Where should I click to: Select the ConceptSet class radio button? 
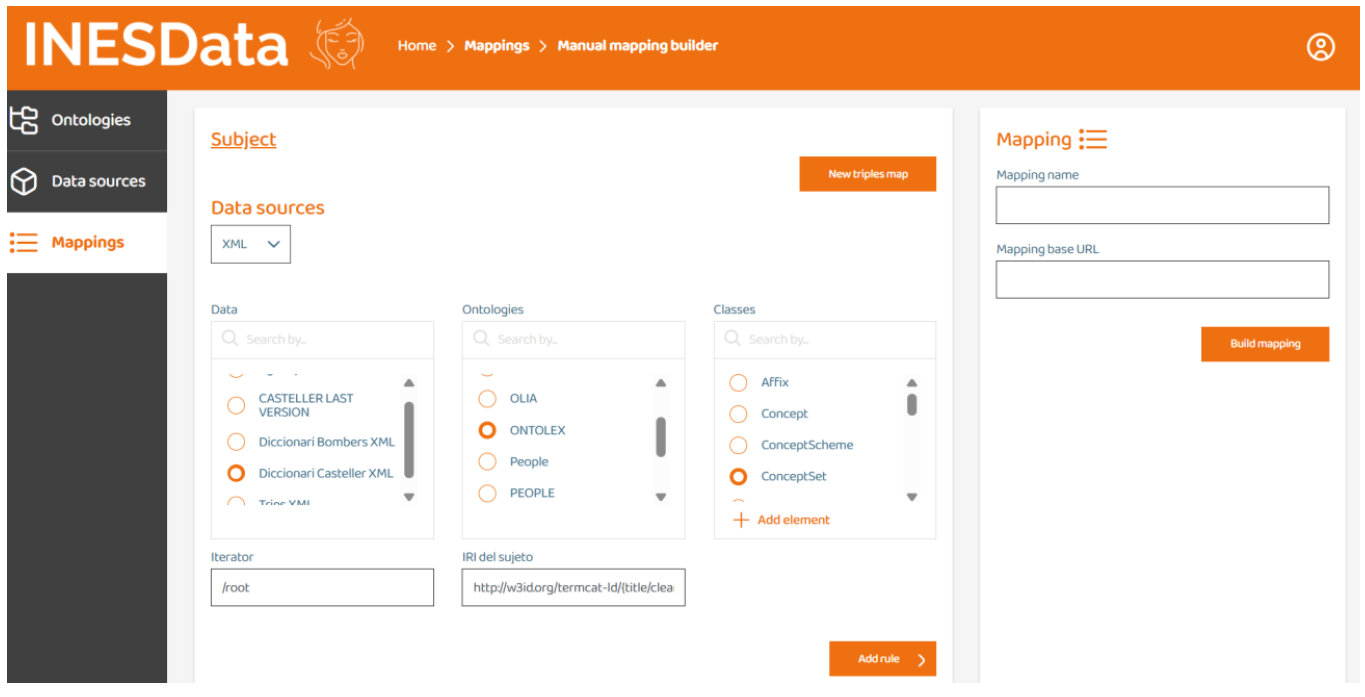click(x=738, y=477)
